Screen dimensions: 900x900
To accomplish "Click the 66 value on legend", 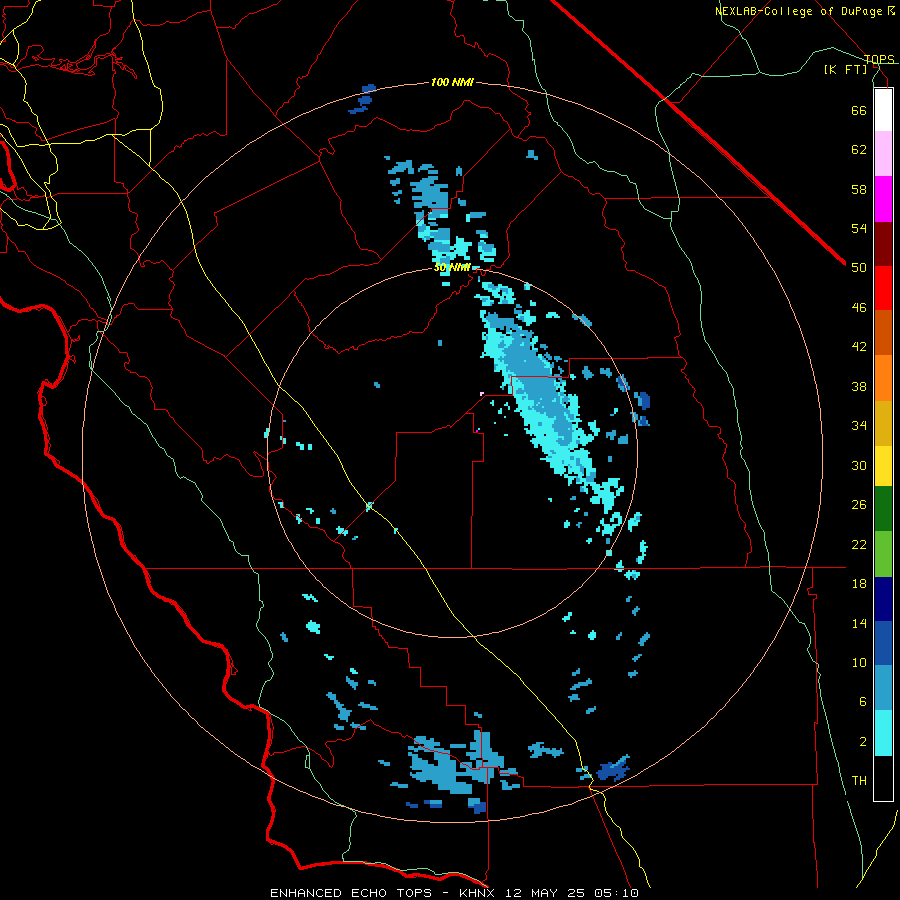I will pyautogui.click(x=859, y=110).
